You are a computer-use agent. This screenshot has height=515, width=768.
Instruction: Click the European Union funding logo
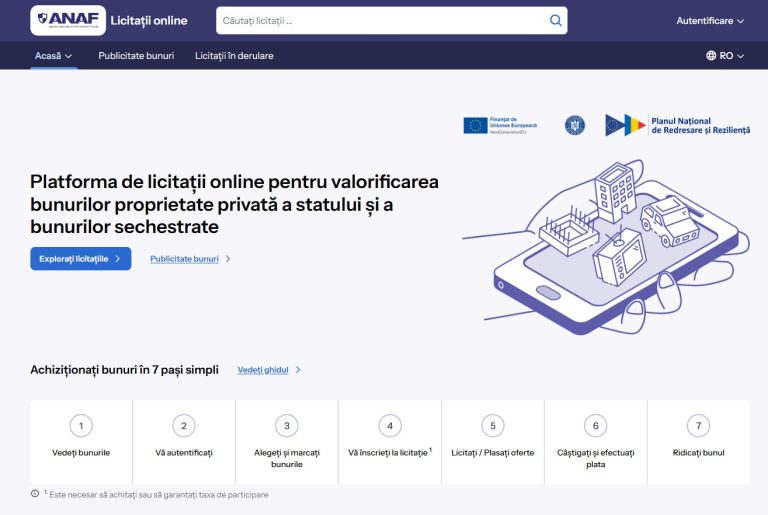pos(500,125)
